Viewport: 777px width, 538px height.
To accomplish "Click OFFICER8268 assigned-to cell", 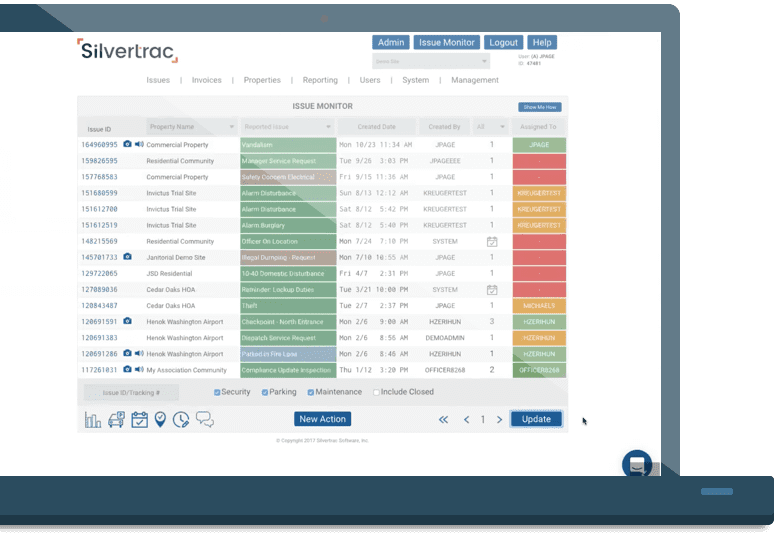I will [x=539, y=370].
